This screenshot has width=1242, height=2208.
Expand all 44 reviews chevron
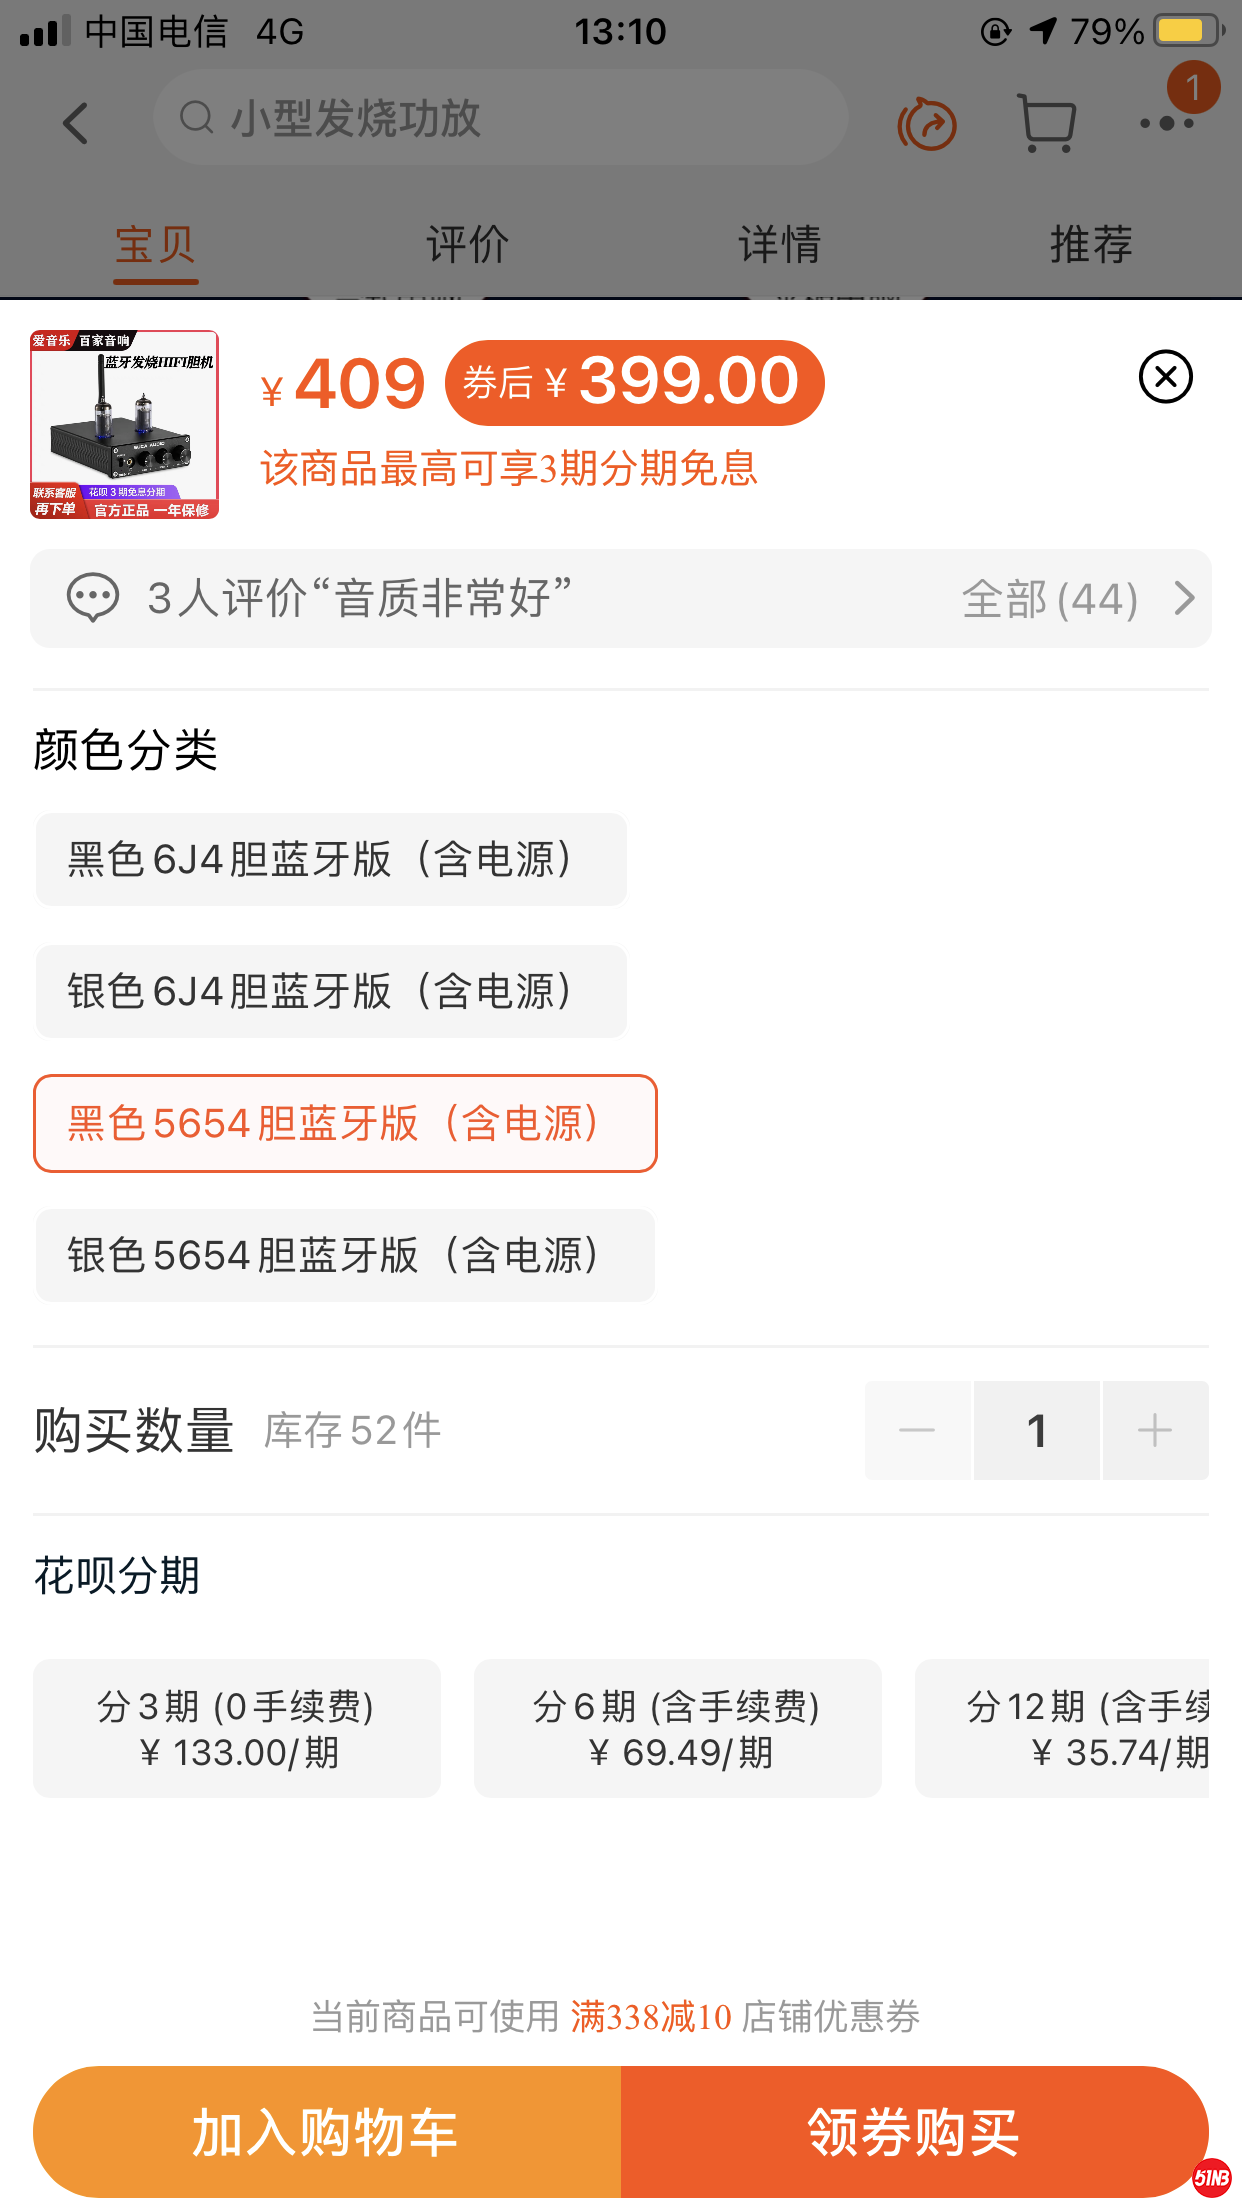[x=1184, y=598]
